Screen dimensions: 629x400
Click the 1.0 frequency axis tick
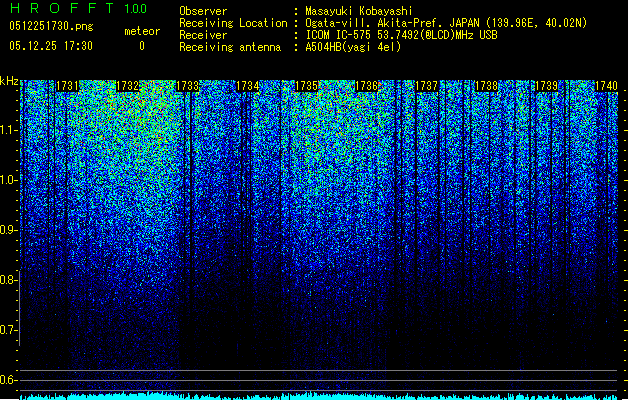9,180
